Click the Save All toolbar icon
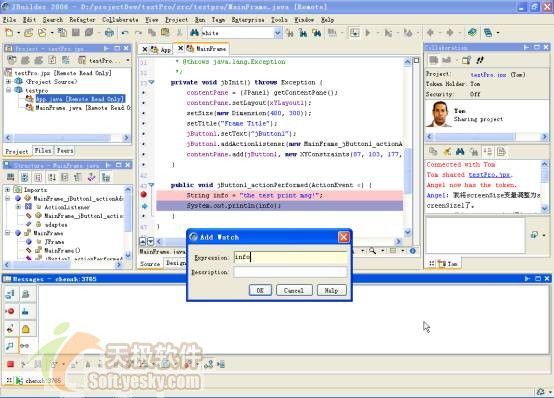 89,33
